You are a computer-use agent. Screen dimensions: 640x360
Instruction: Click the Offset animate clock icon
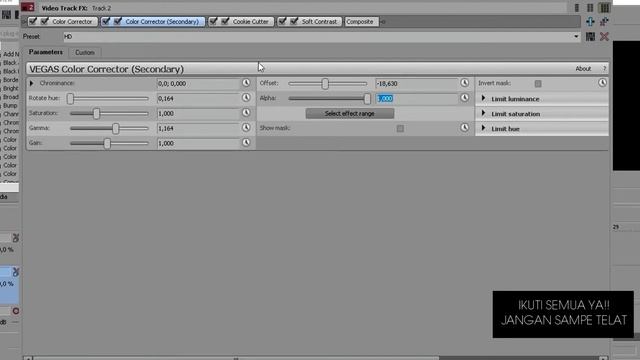[x=464, y=83]
